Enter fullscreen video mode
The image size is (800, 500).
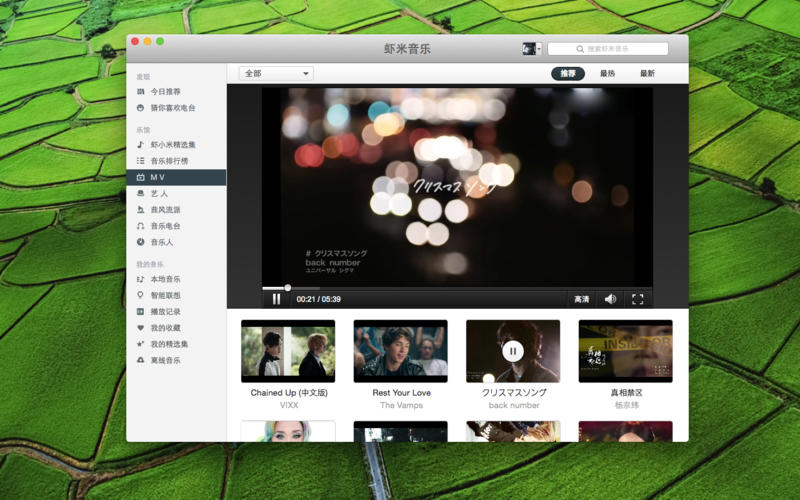tap(637, 299)
